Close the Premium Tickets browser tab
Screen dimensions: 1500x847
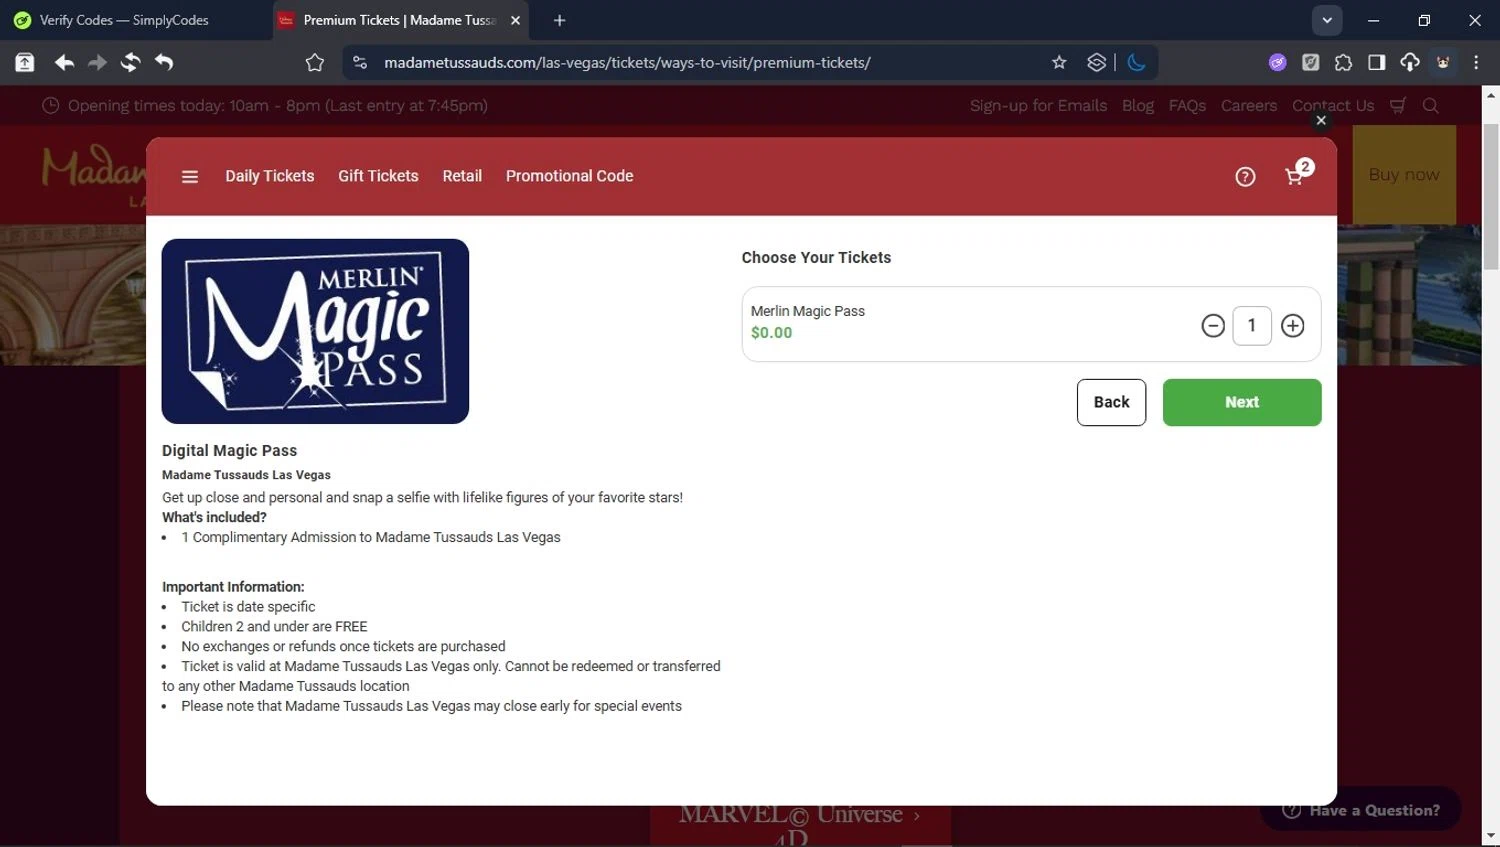pos(515,20)
